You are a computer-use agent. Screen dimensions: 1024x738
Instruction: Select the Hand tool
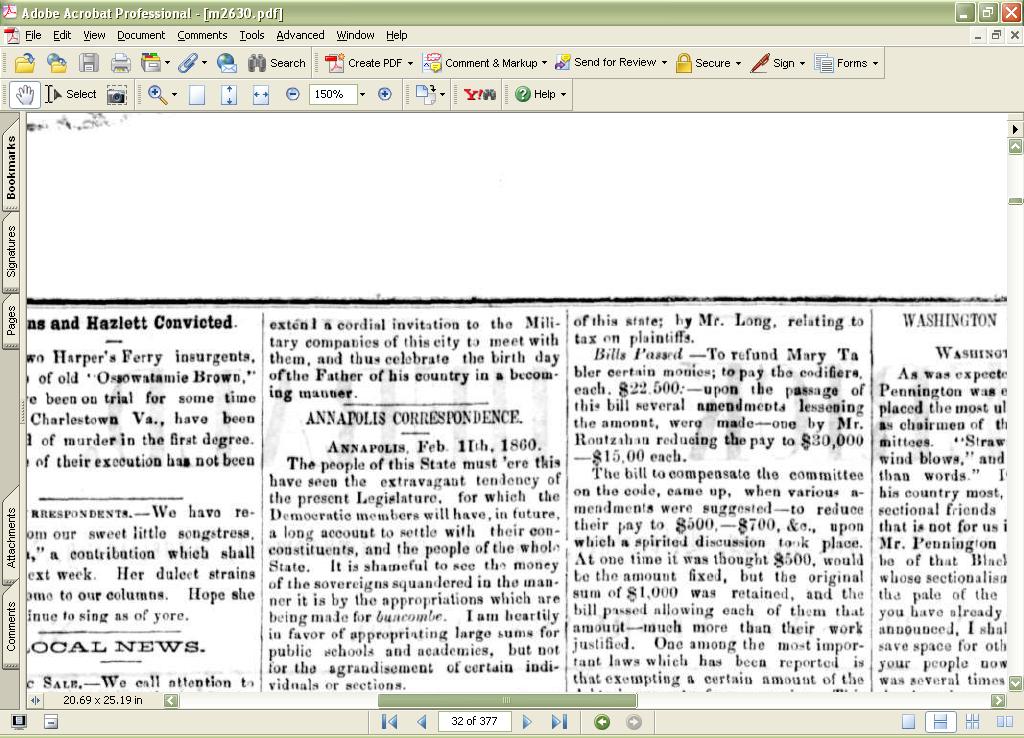25,95
